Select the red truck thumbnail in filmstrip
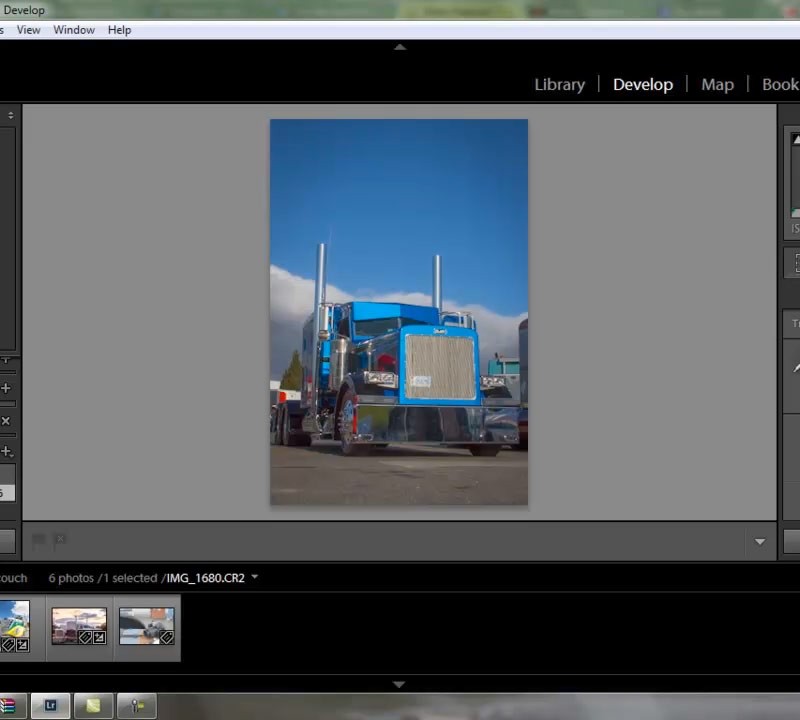Screen dimensions: 800x720 [79, 627]
